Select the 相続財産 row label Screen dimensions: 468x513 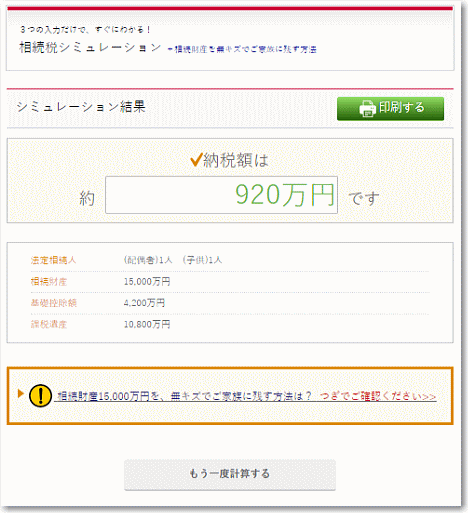[x=49, y=282]
